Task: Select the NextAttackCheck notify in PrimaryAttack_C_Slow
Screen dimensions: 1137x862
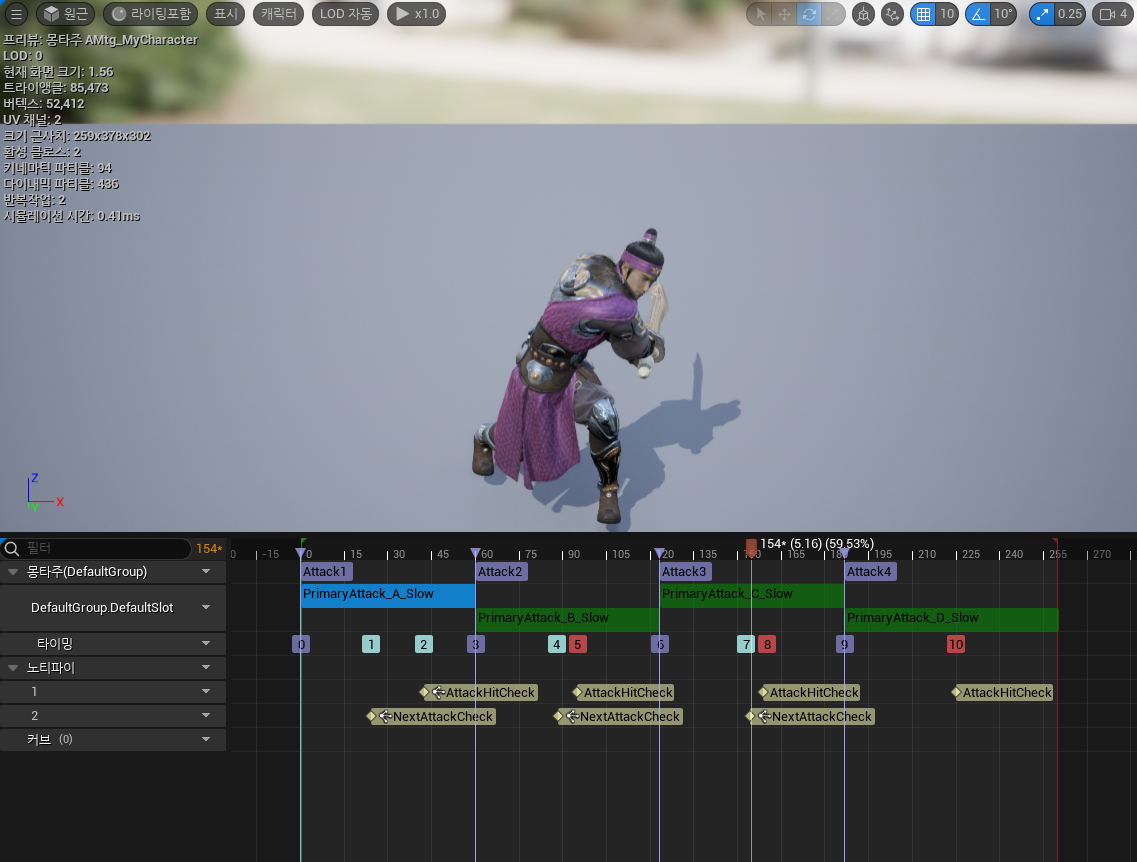Action: point(810,716)
